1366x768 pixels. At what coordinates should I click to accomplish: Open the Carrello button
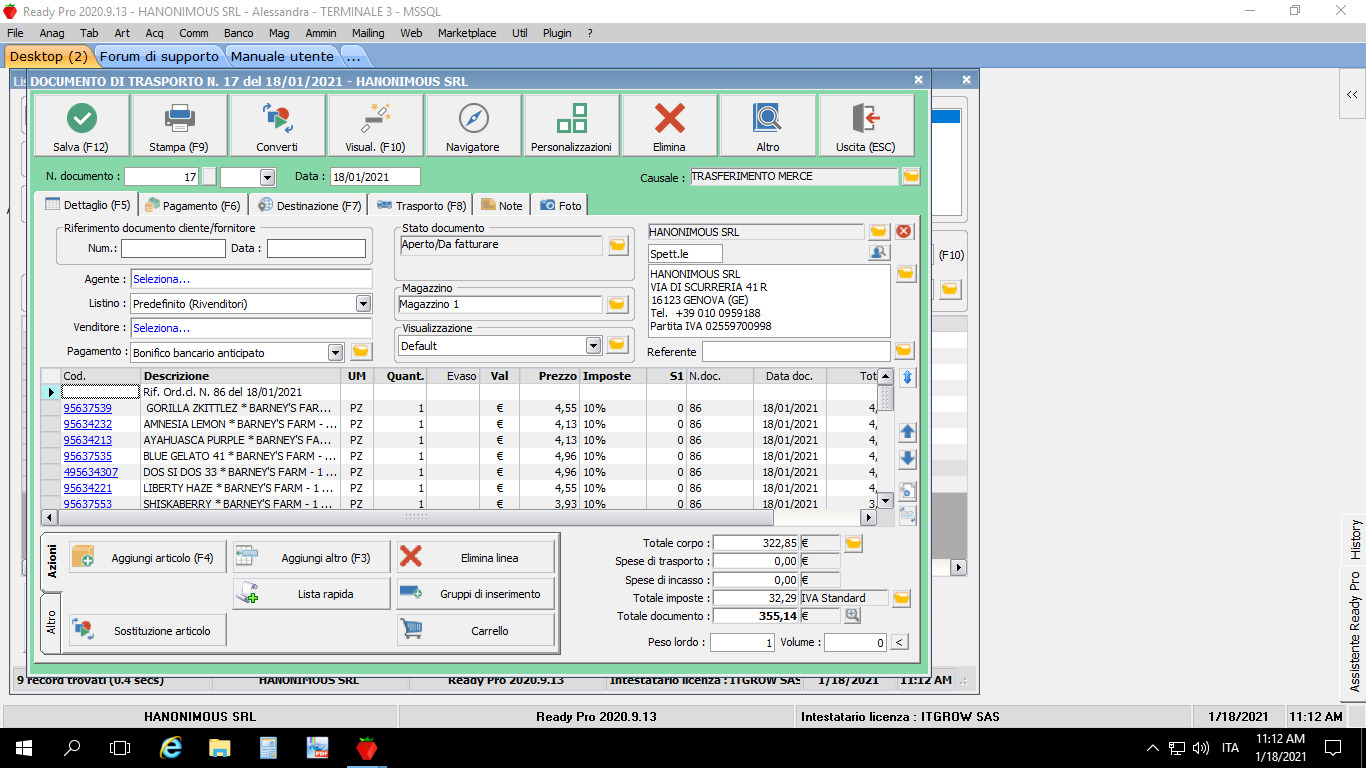click(475, 631)
